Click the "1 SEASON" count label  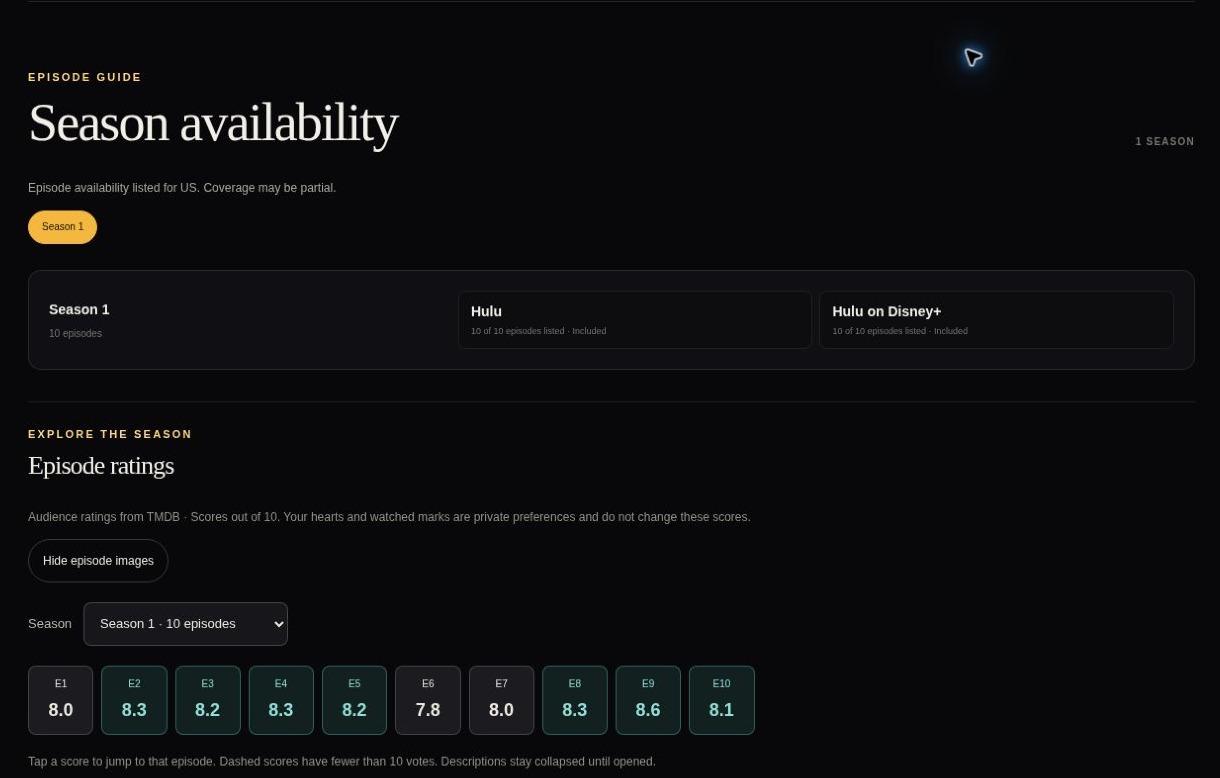click(x=1165, y=142)
